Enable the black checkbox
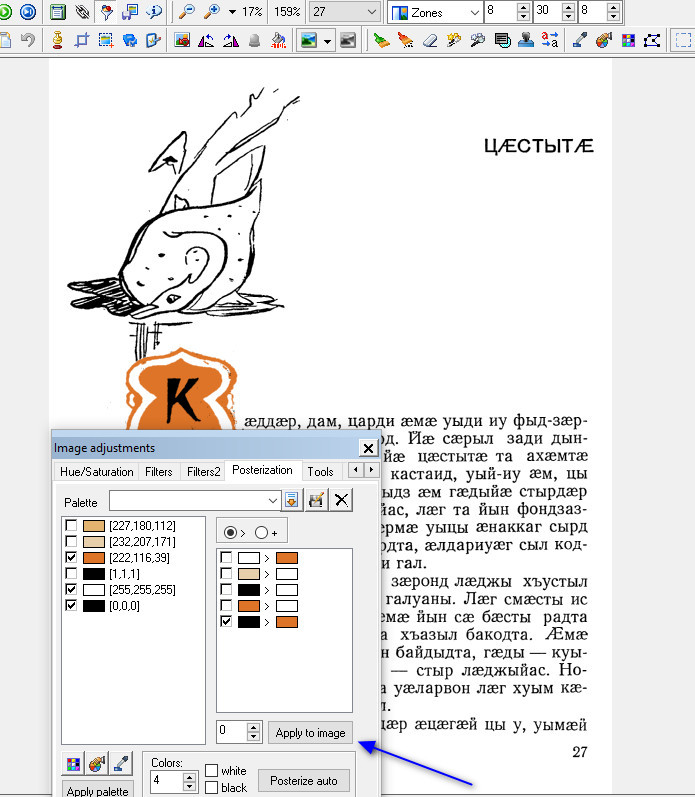This screenshot has width=695, height=797. 211,787
